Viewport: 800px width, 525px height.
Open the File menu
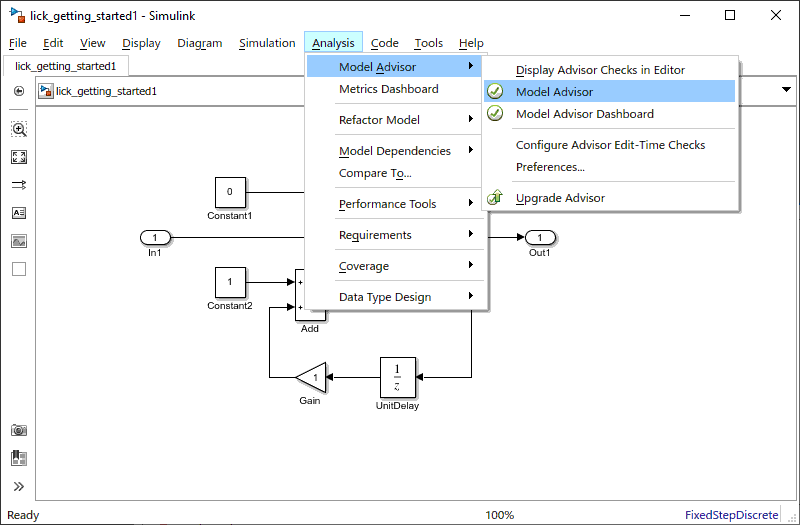coord(18,43)
